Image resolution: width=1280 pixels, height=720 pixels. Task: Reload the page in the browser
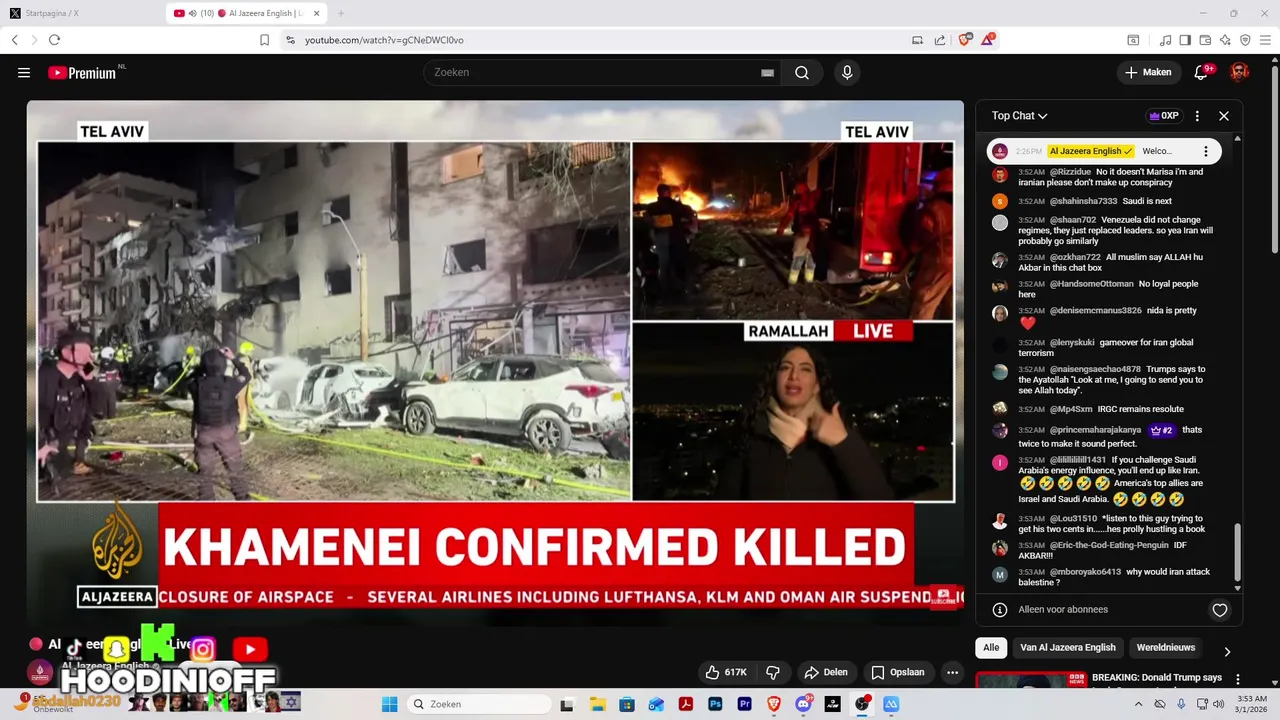[54, 40]
